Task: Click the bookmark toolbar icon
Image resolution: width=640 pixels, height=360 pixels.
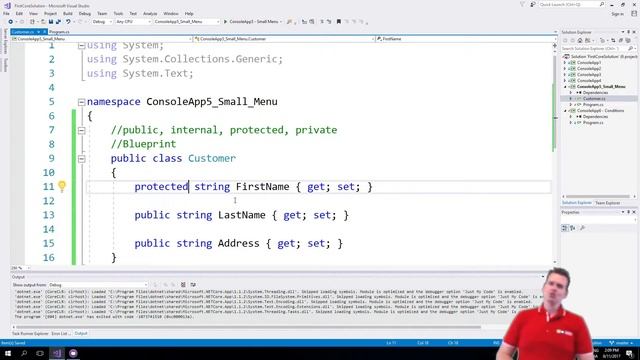Action: [x=339, y=22]
